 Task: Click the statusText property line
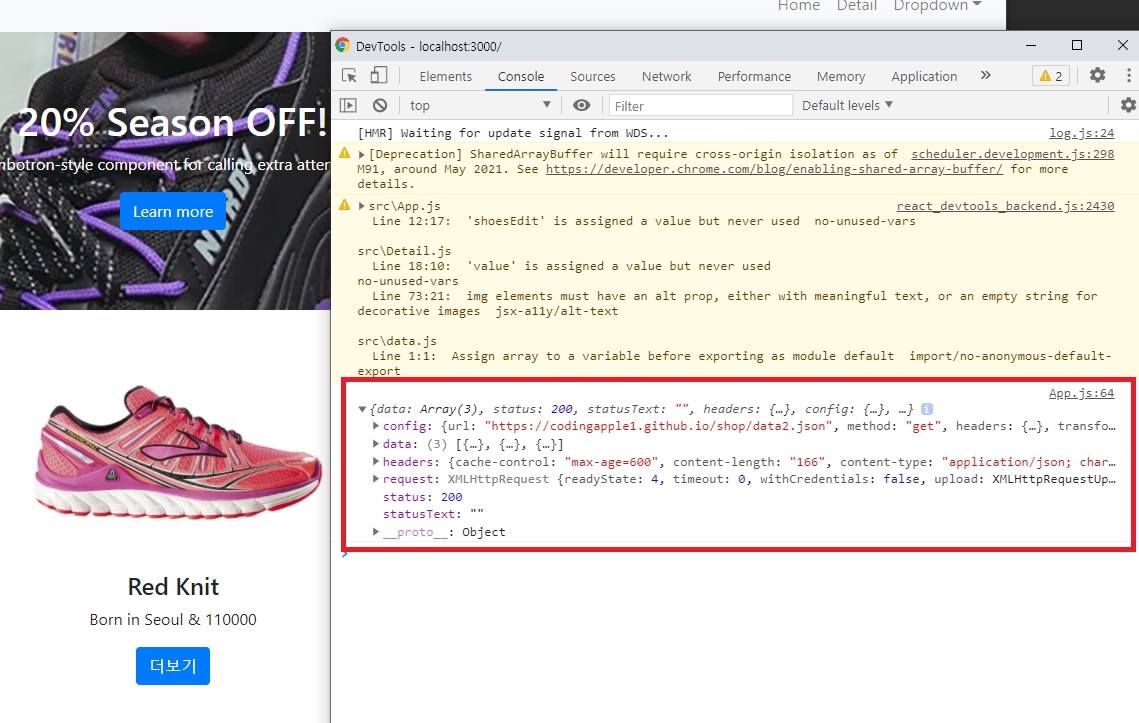click(x=433, y=514)
